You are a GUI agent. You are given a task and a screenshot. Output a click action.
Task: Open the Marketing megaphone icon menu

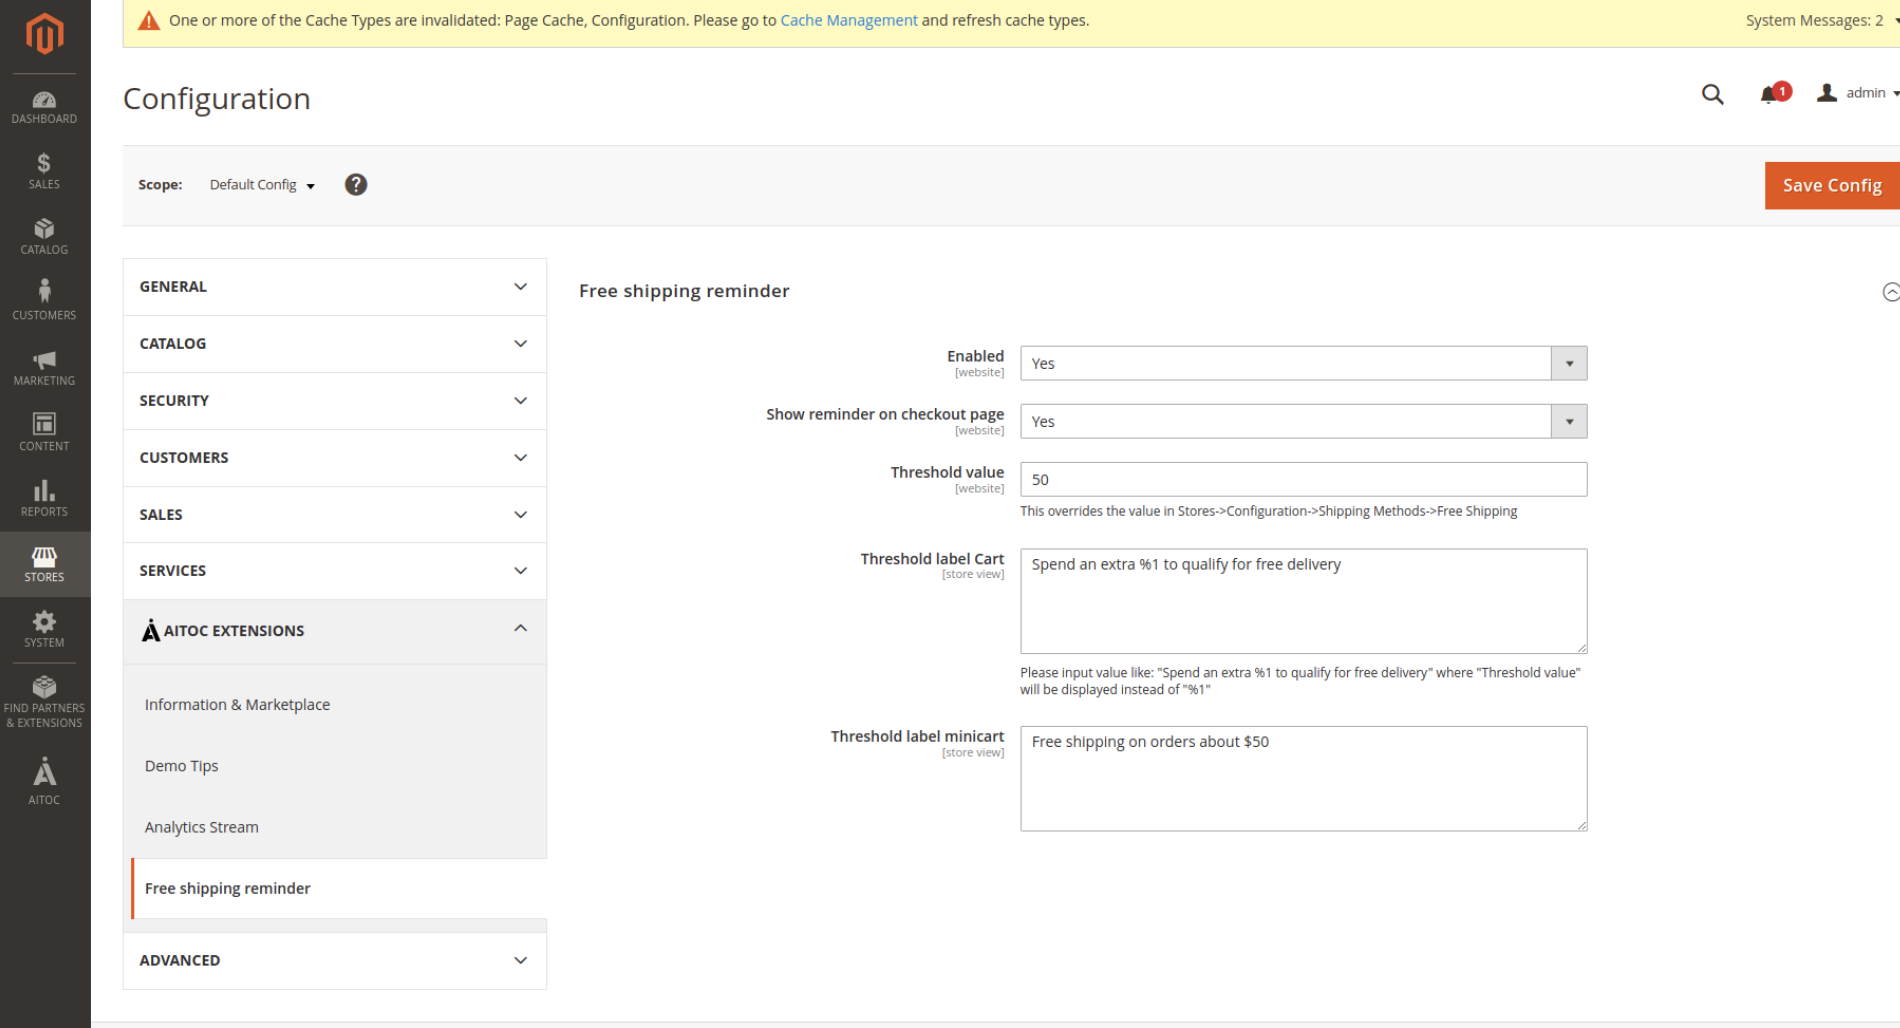pyautogui.click(x=44, y=367)
